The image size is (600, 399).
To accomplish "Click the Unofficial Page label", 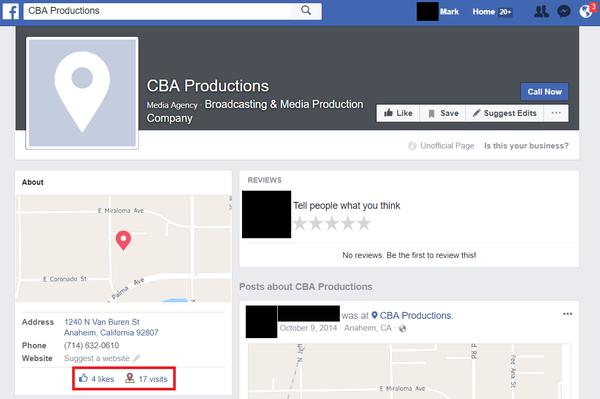I will point(447,146).
